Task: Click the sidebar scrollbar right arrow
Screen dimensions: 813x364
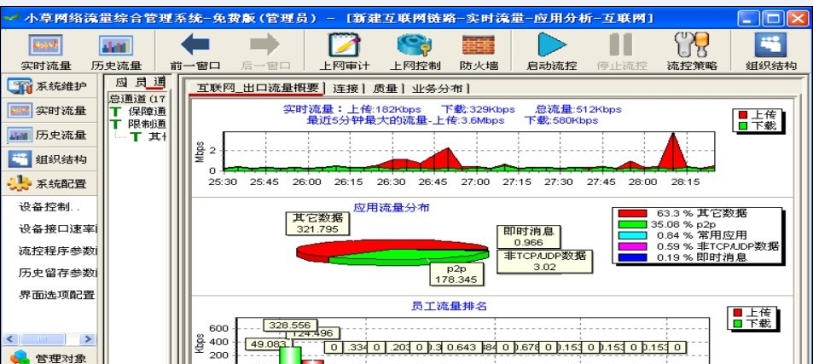Action: 88,339
